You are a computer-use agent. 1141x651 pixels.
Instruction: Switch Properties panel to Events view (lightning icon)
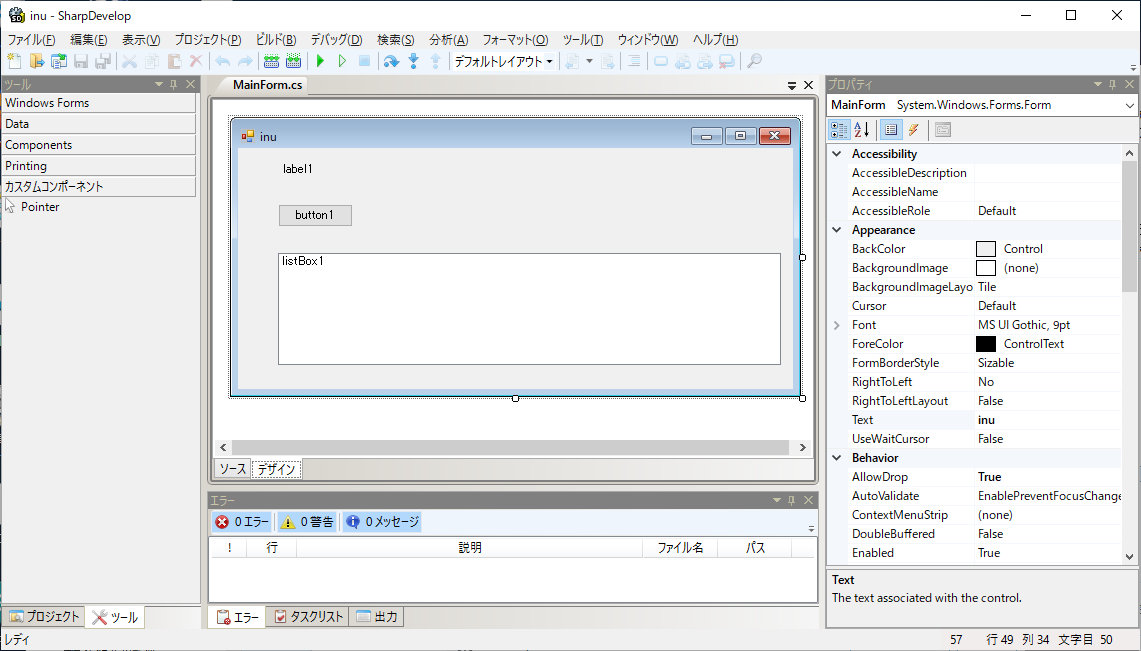[x=913, y=129]
